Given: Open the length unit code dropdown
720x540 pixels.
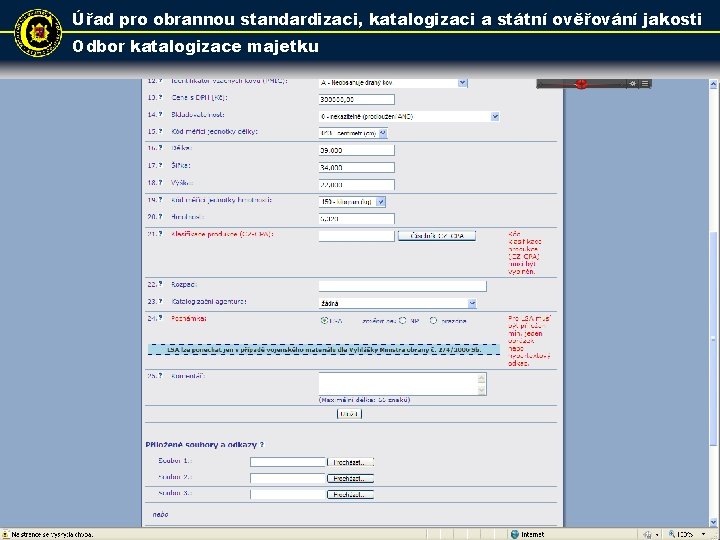Looking at the screenshot, I should coord(383,133).
